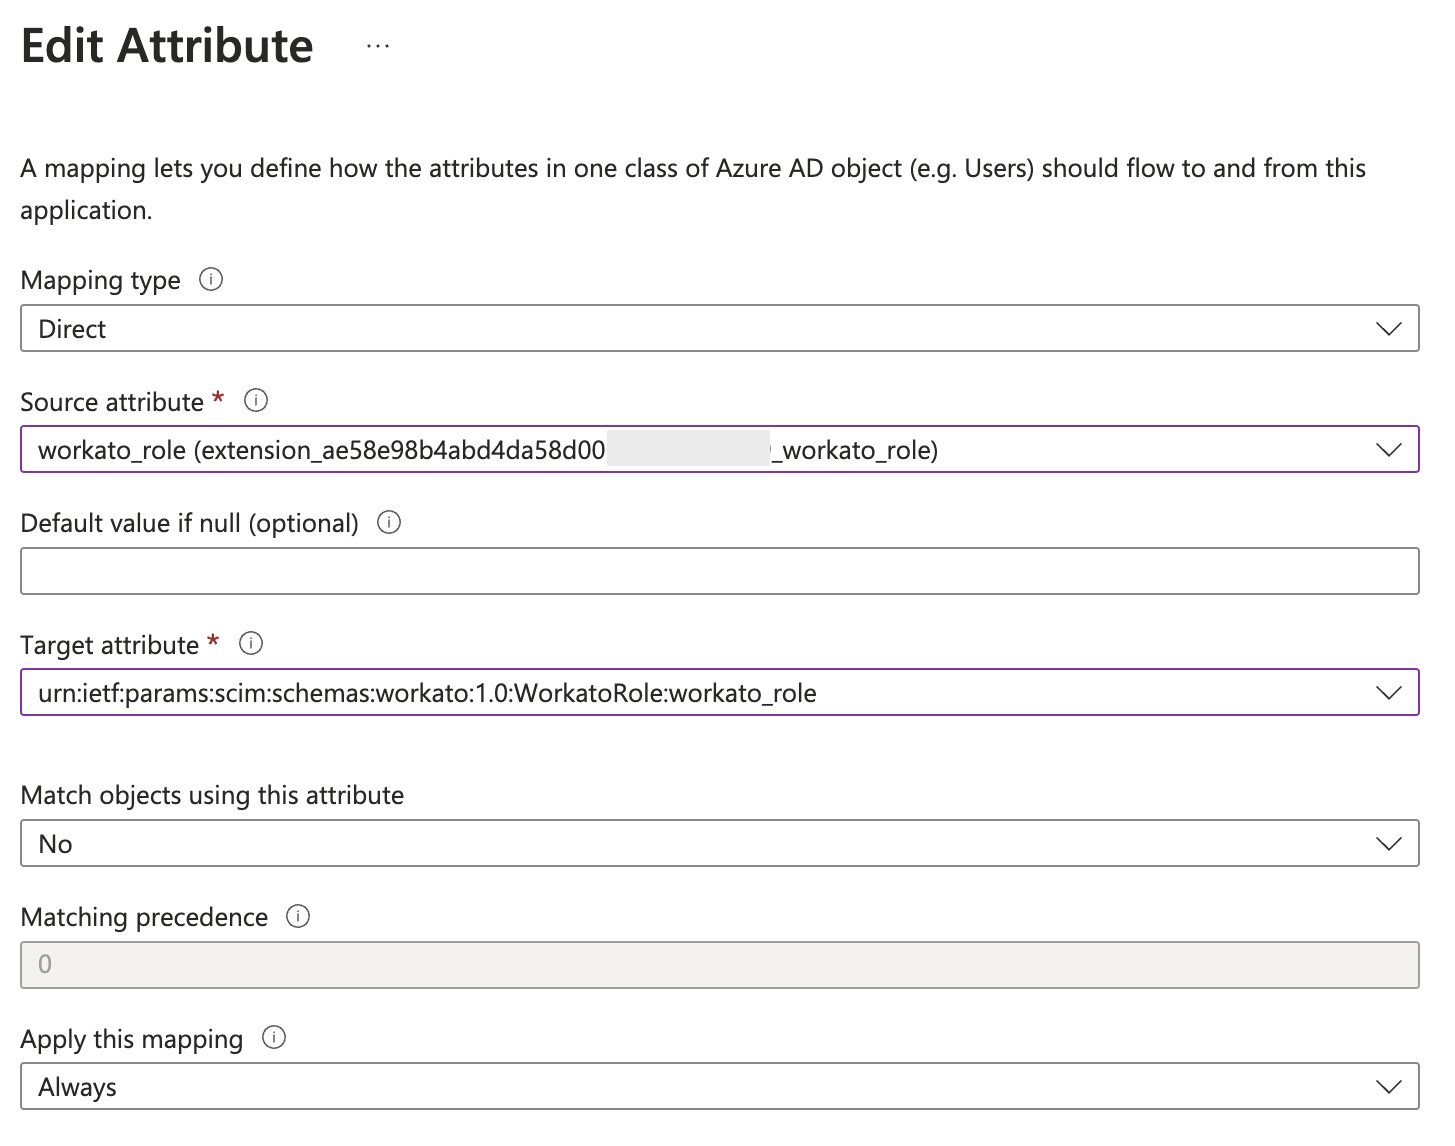Viewport: 1455px width, 1146px height.
Task: Click the disabled Matching precedence field
Action: (719, 965)
